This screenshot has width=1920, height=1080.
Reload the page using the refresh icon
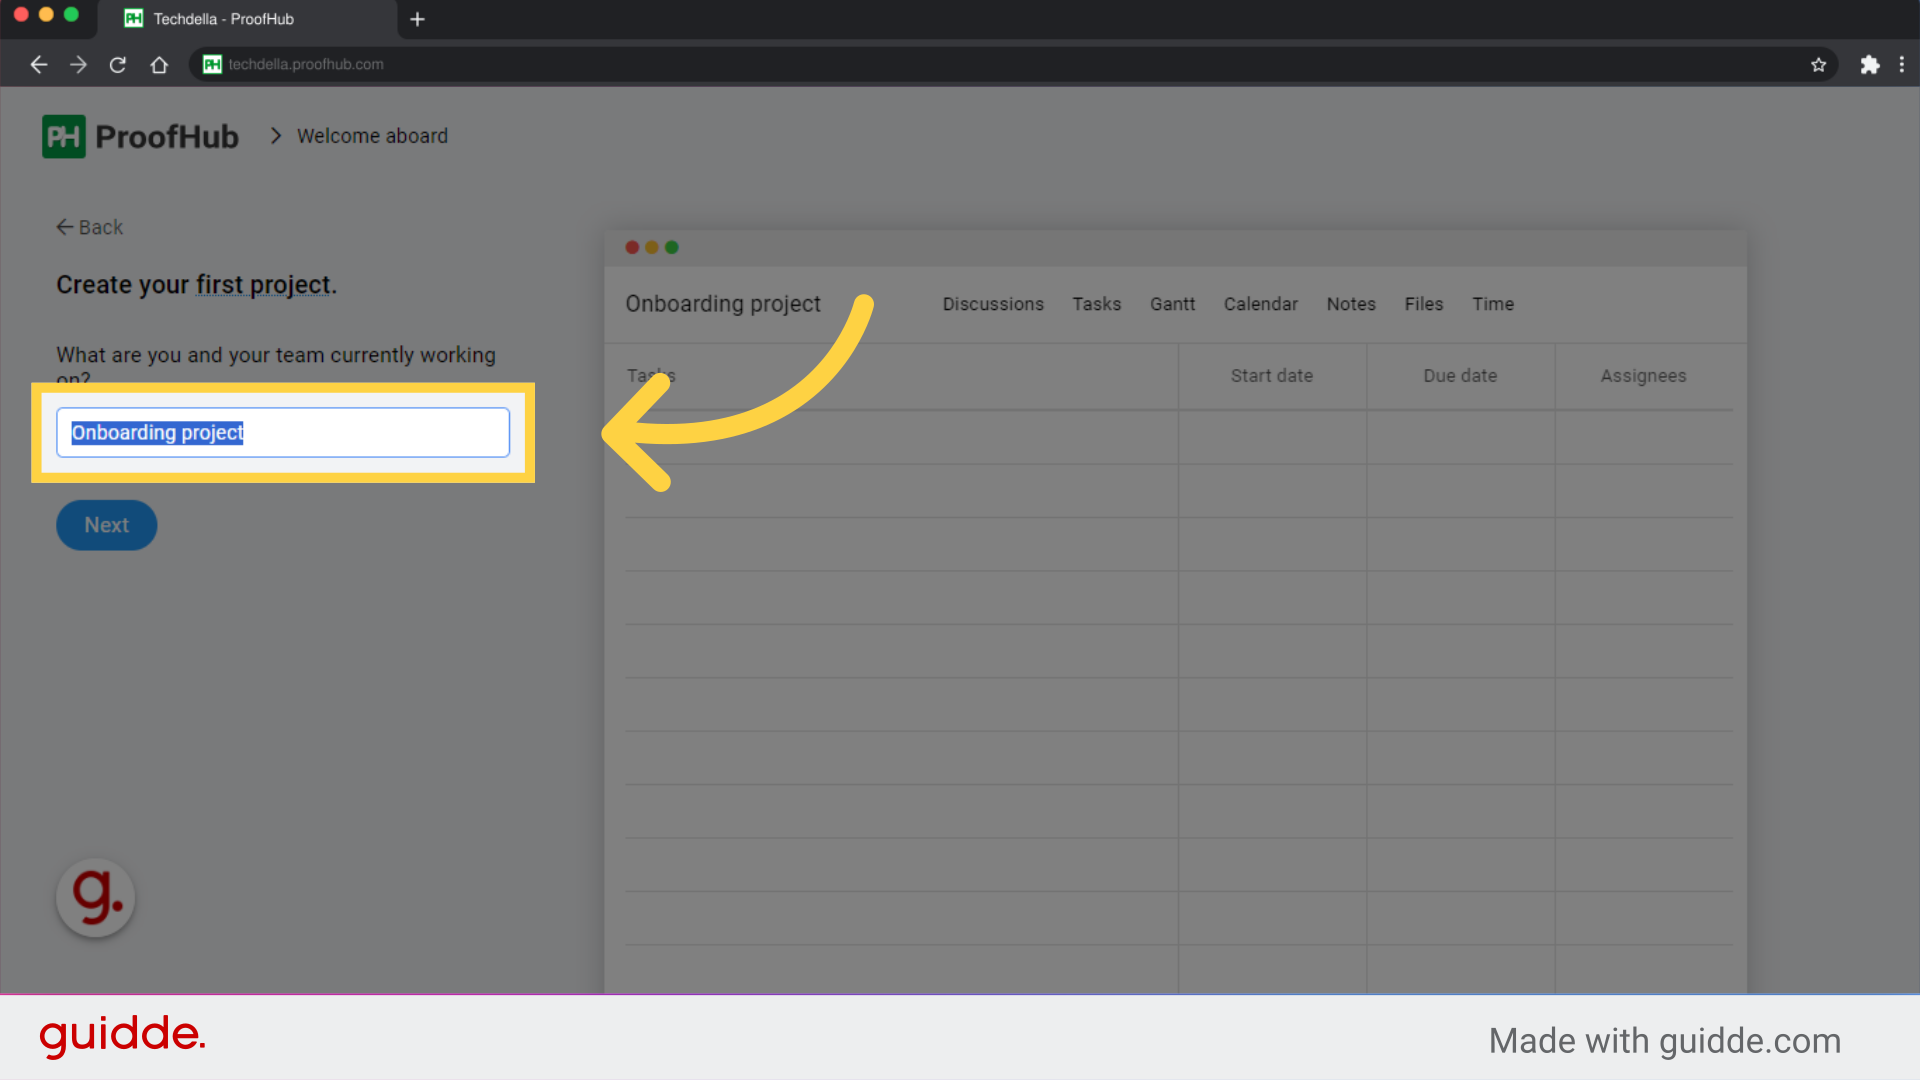coord(118,64)
